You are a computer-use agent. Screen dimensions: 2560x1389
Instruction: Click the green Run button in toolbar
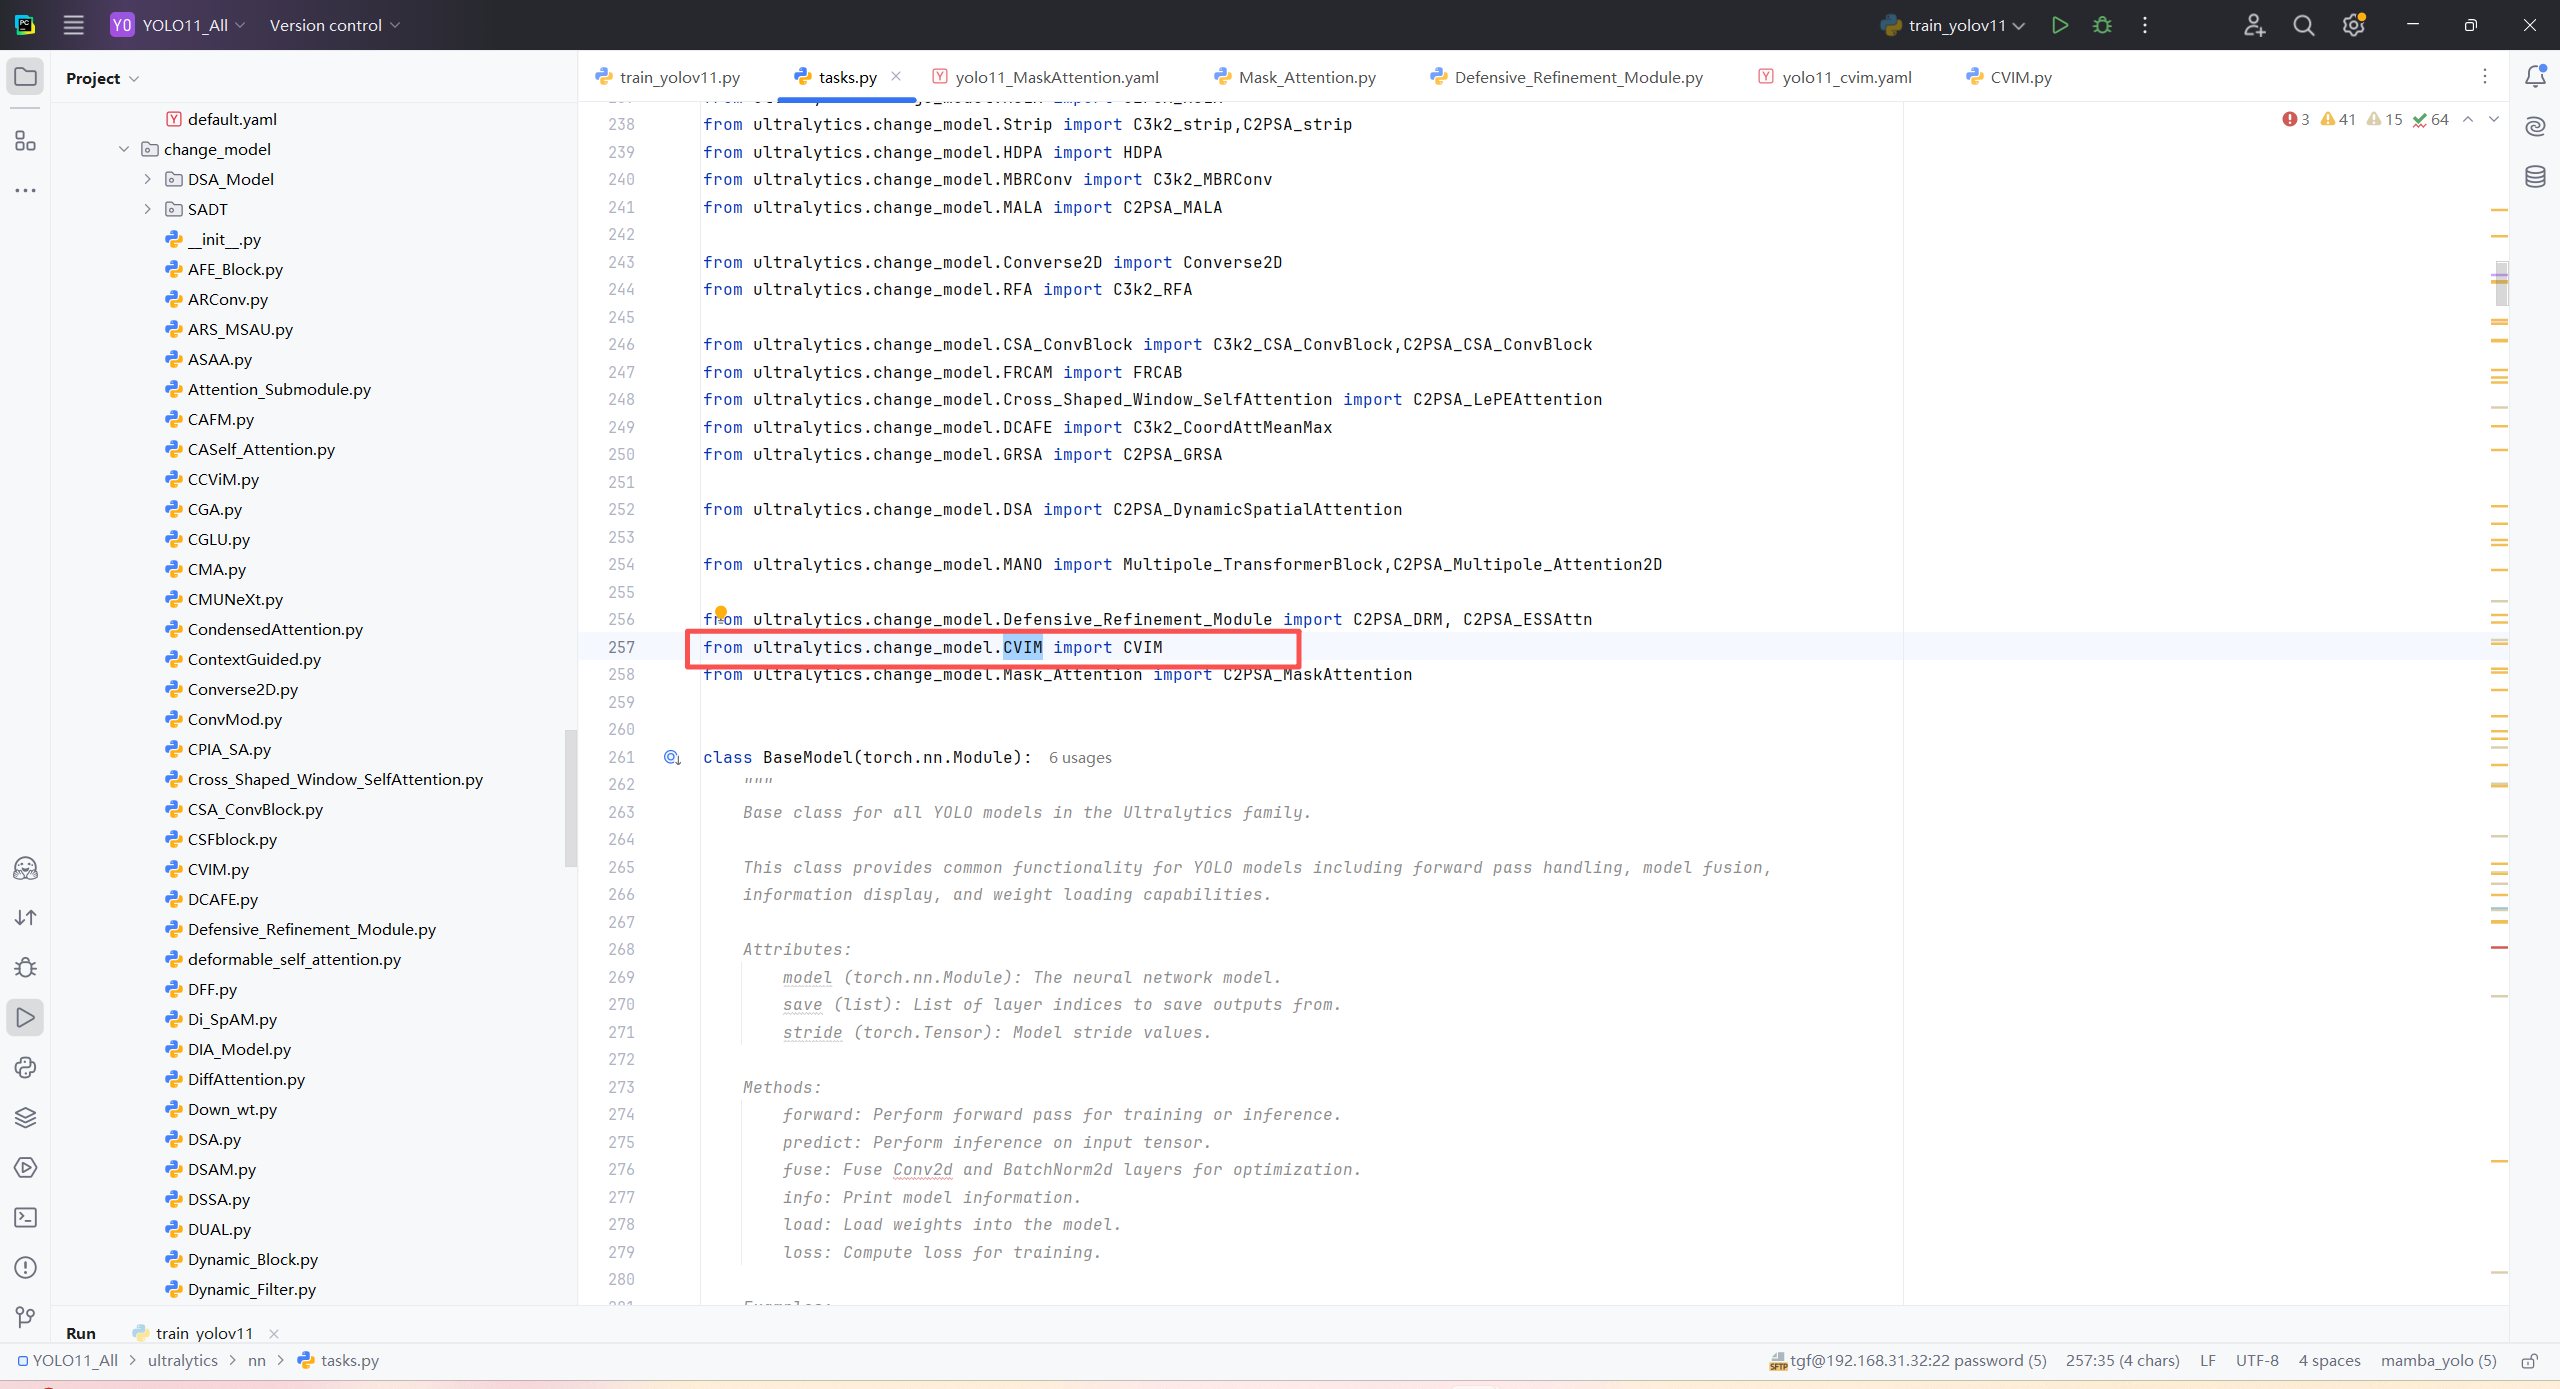2059,25
